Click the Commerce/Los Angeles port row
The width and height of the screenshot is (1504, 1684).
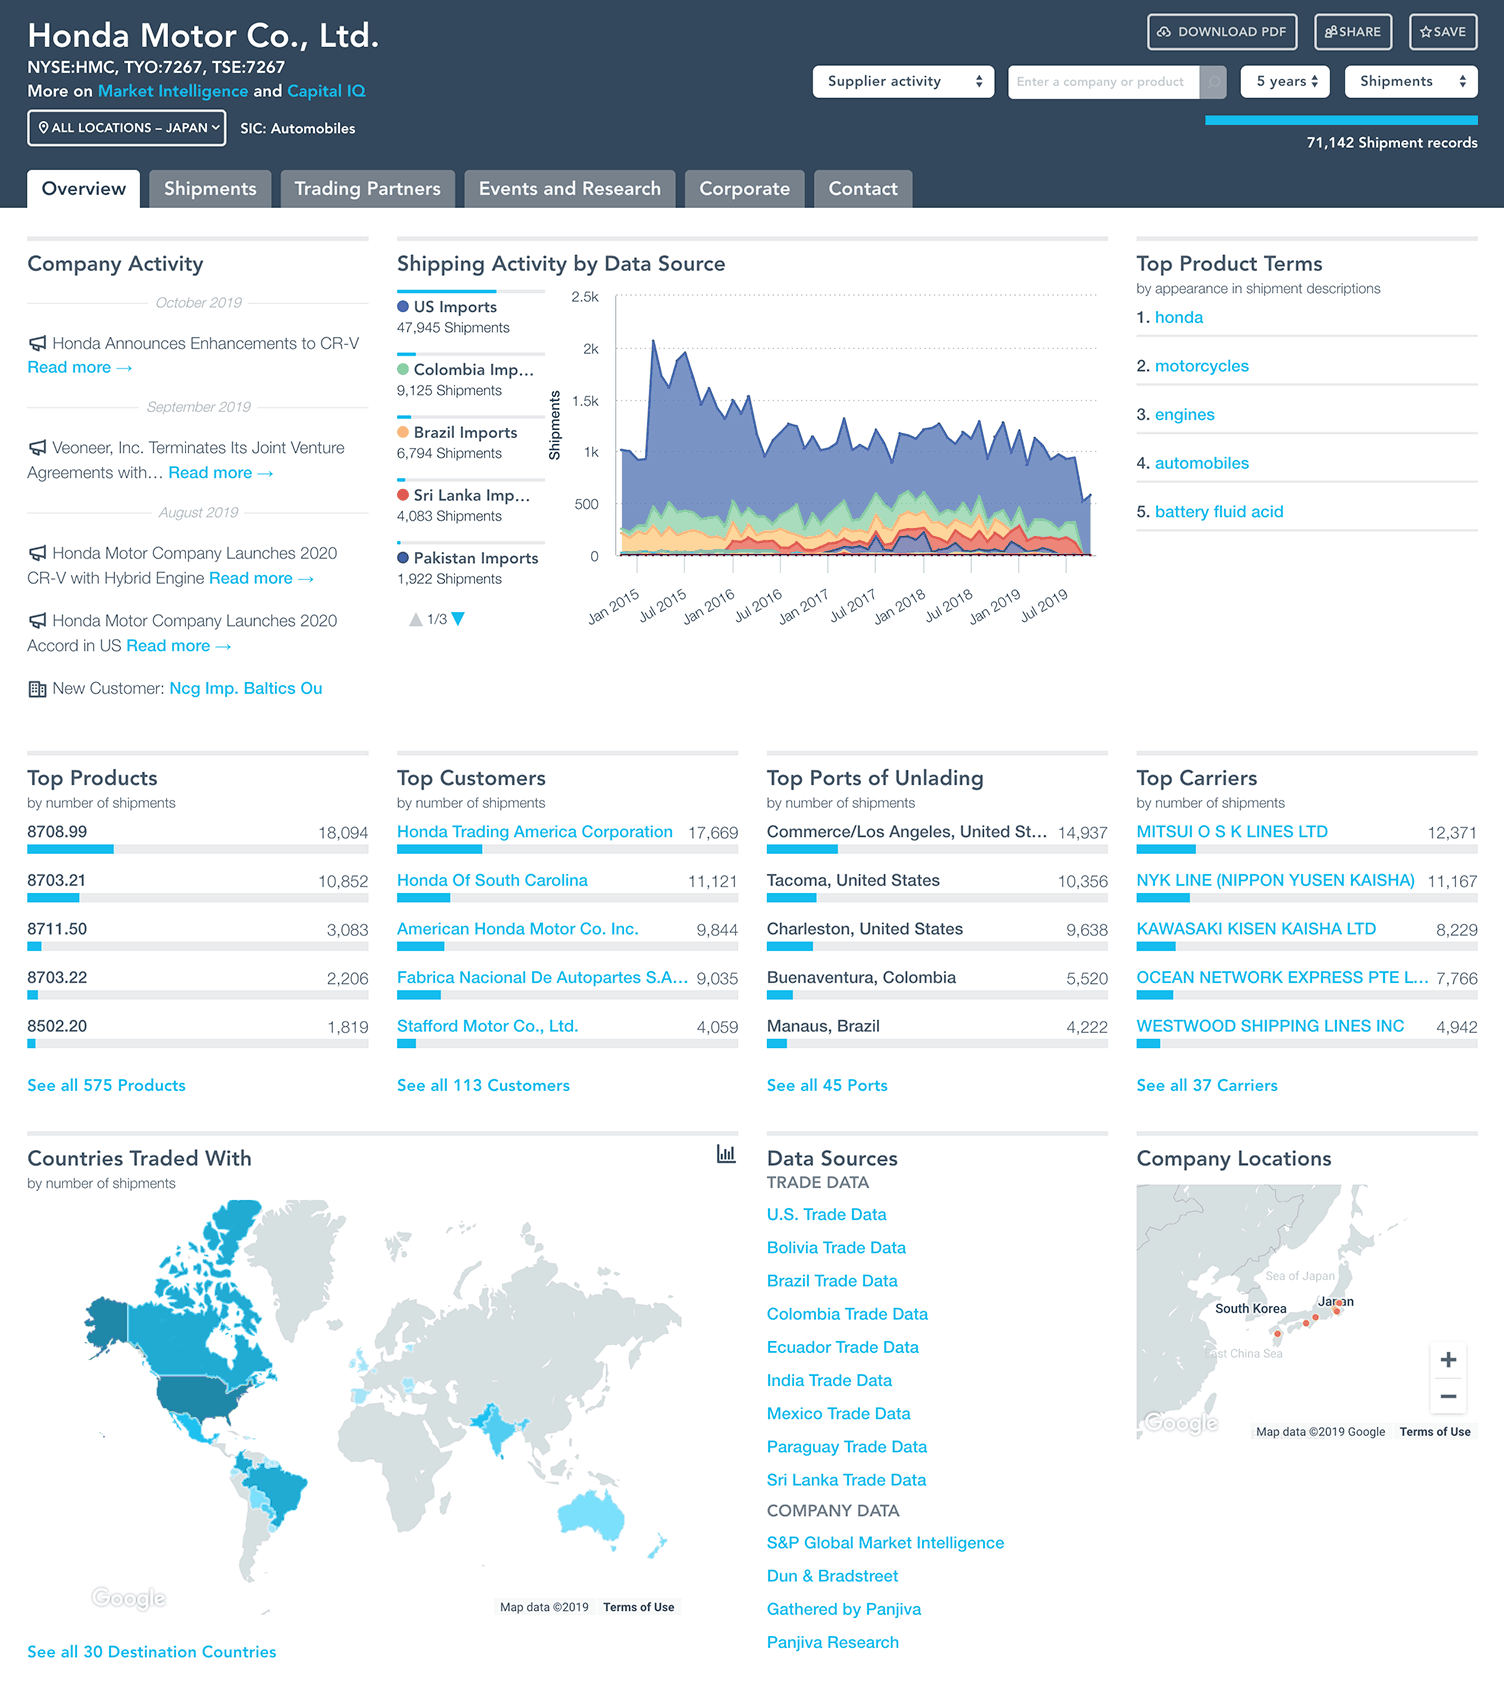[x=937, y=838]
